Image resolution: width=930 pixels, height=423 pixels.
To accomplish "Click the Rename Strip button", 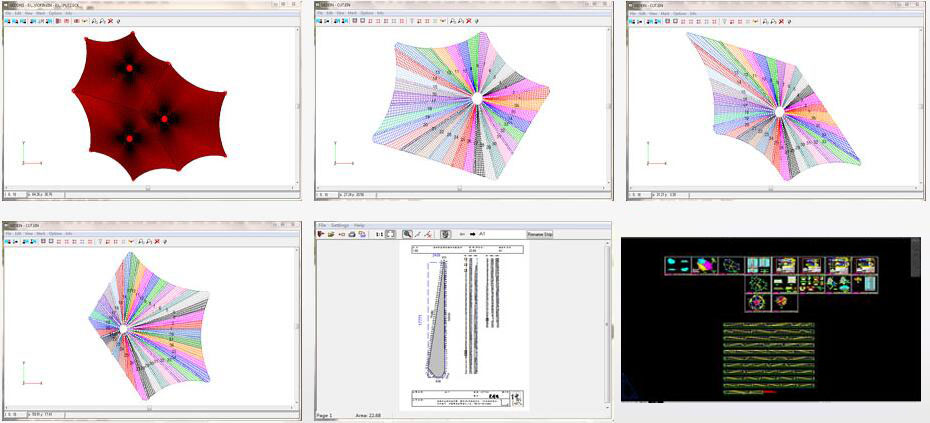I will pyautogui.click(x=541, y=234).
